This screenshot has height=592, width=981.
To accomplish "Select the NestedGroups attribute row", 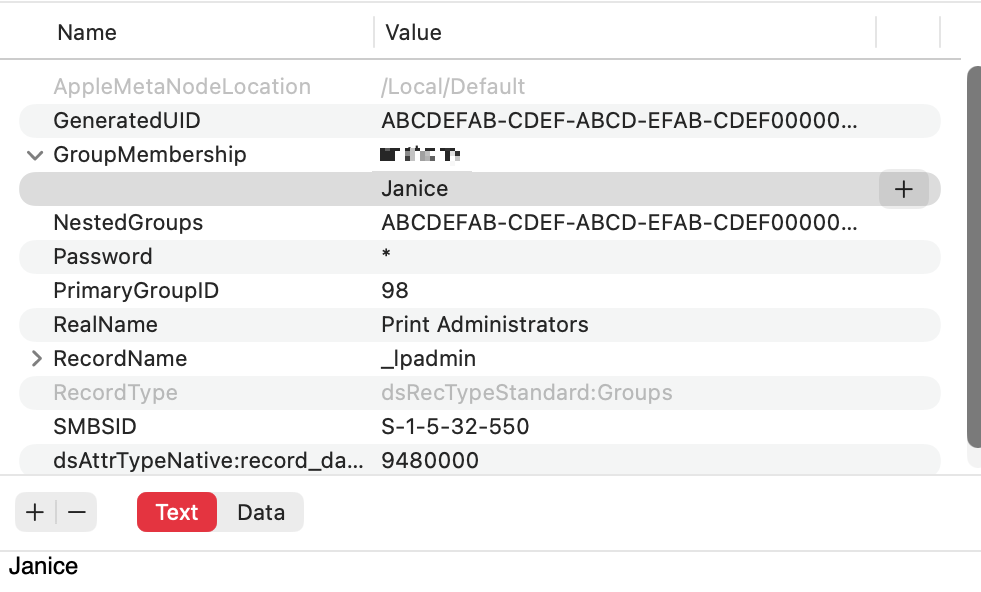I will [128, 223].
